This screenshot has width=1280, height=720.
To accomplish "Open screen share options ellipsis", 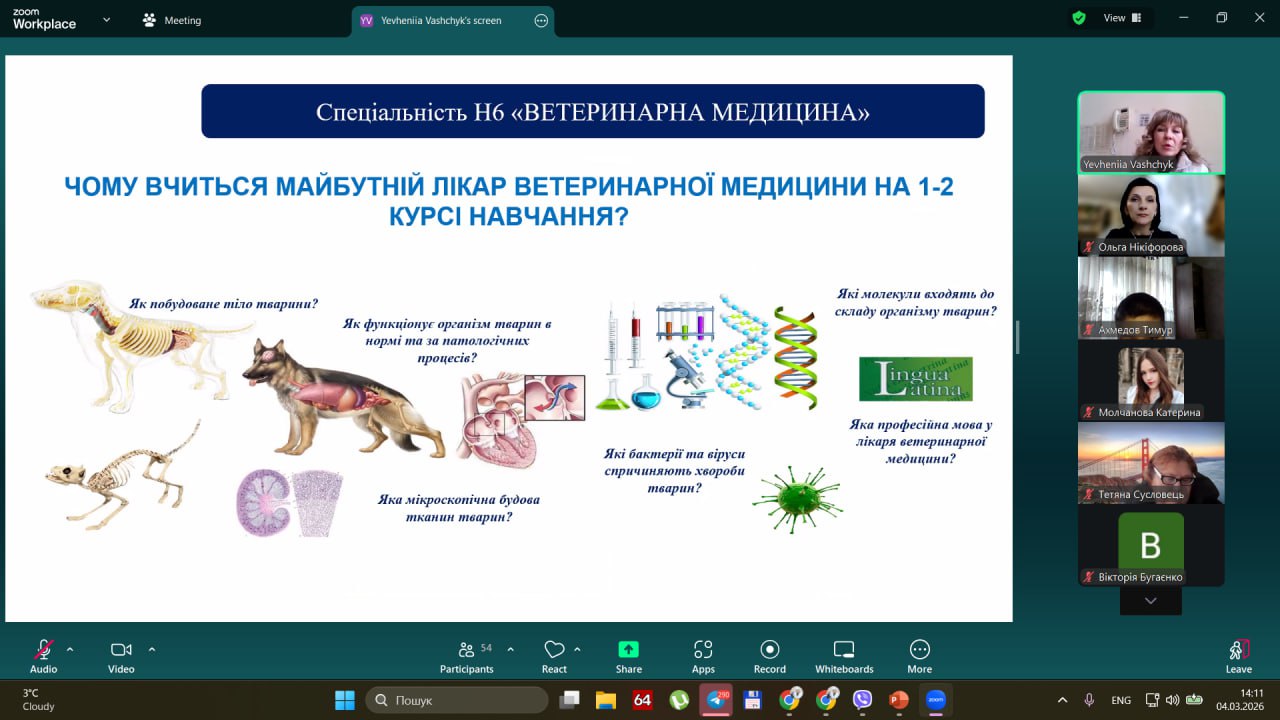I will [541, 20].
